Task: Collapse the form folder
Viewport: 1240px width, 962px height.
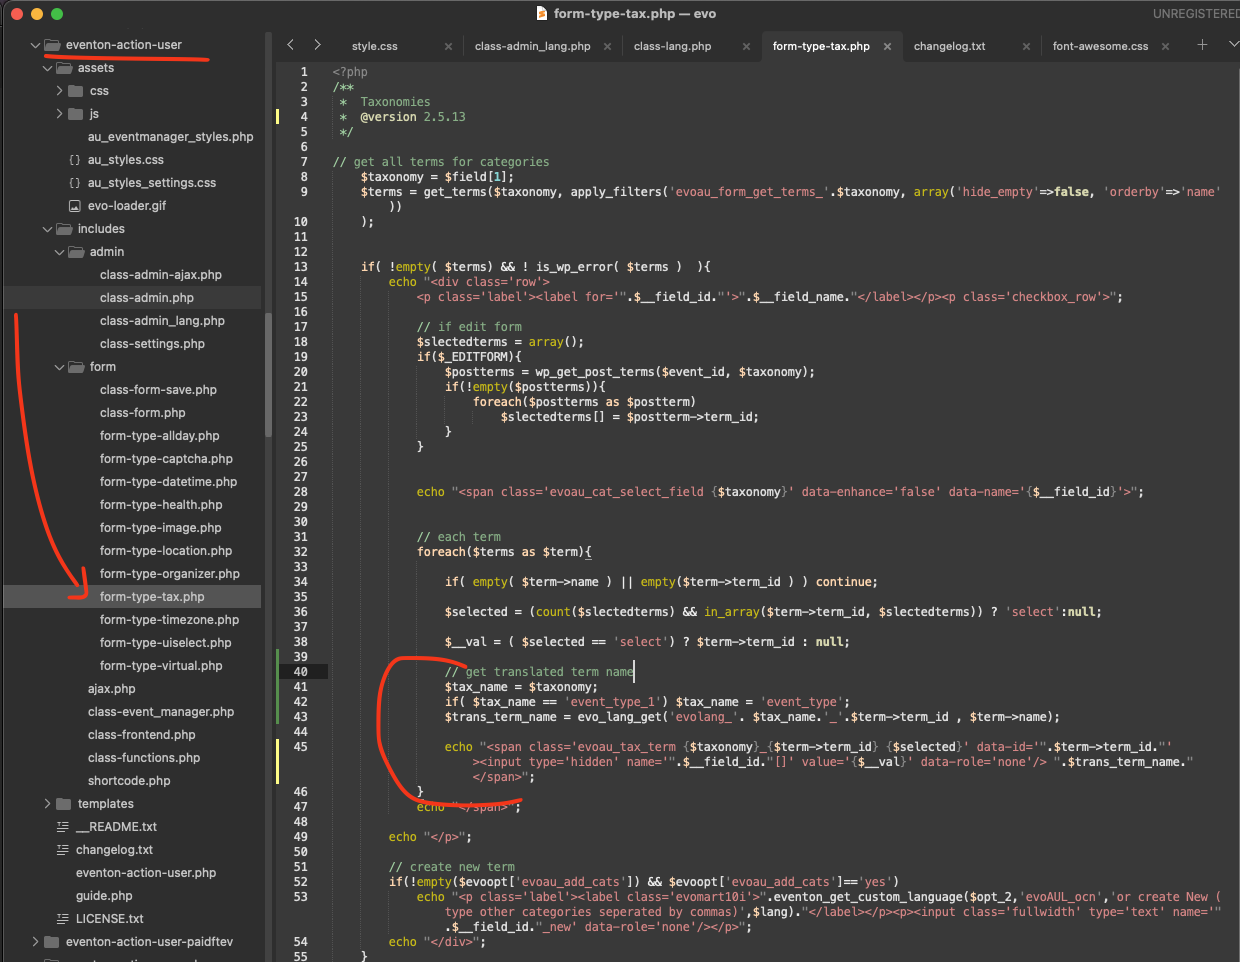Action: [59, 367]
